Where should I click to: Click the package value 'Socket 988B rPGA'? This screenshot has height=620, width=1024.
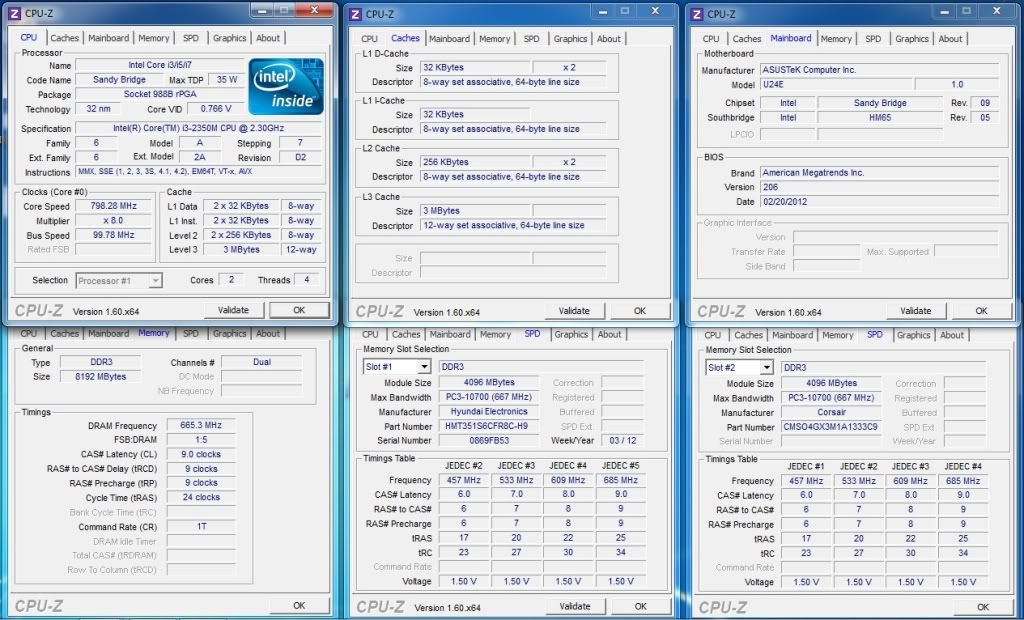click(x=160, y=94)
